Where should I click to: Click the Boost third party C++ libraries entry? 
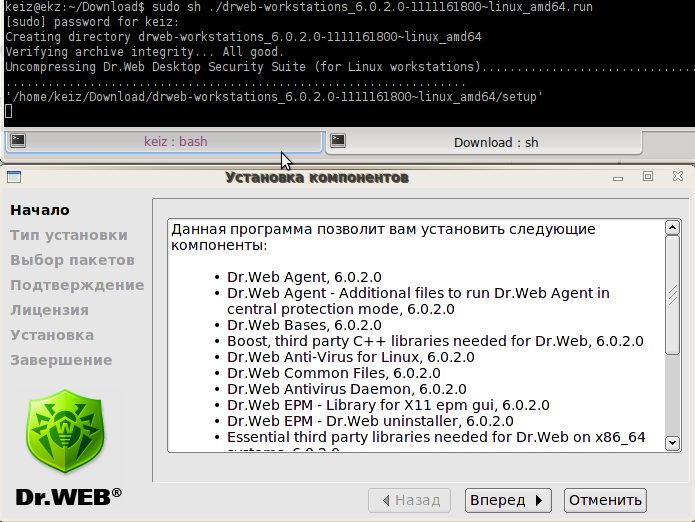[x=435, y=341]
